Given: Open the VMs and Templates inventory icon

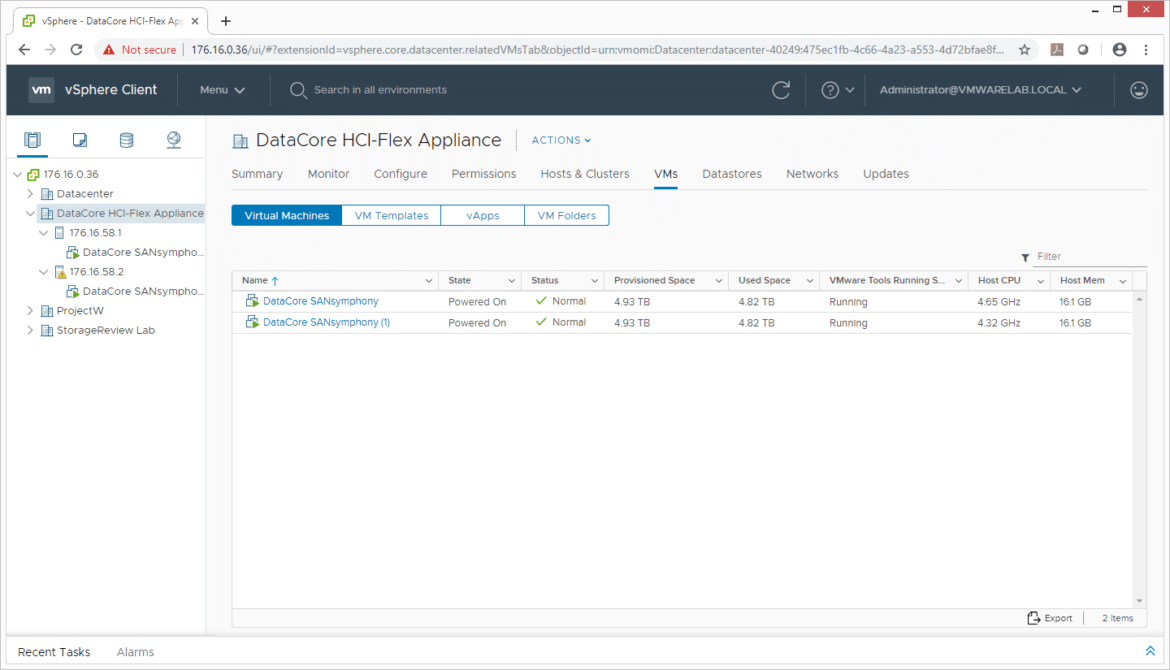Looking at the screenshot, I should coord(79,140).
